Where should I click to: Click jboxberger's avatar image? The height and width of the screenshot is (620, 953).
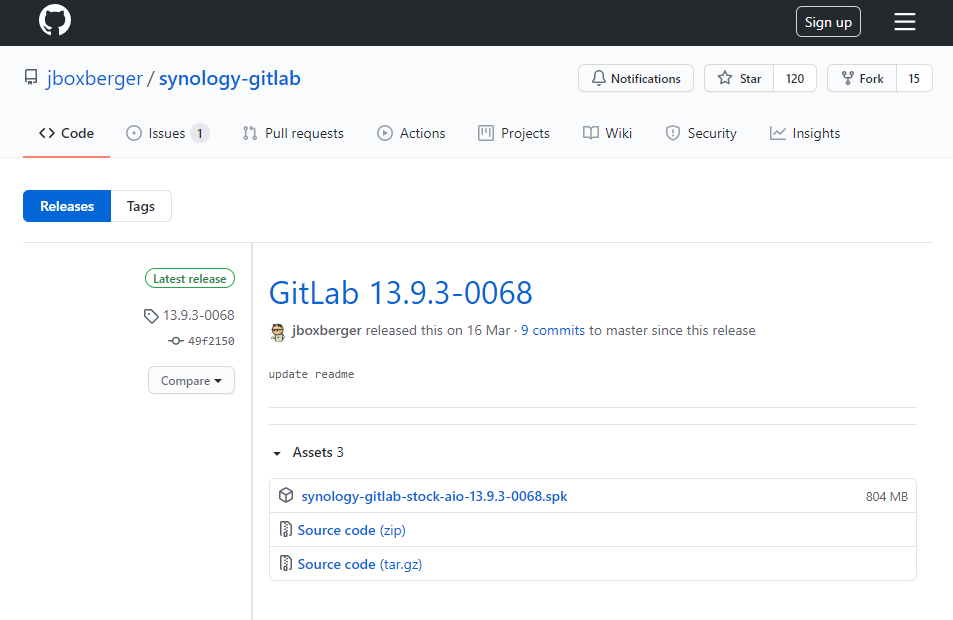point(278,332)
